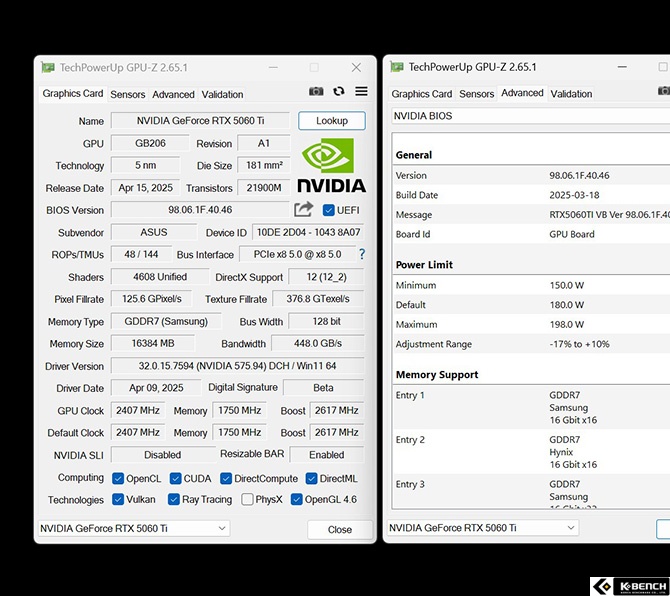Toggle the CUDA checkbox
670x596 pixels.
[175, 479]
